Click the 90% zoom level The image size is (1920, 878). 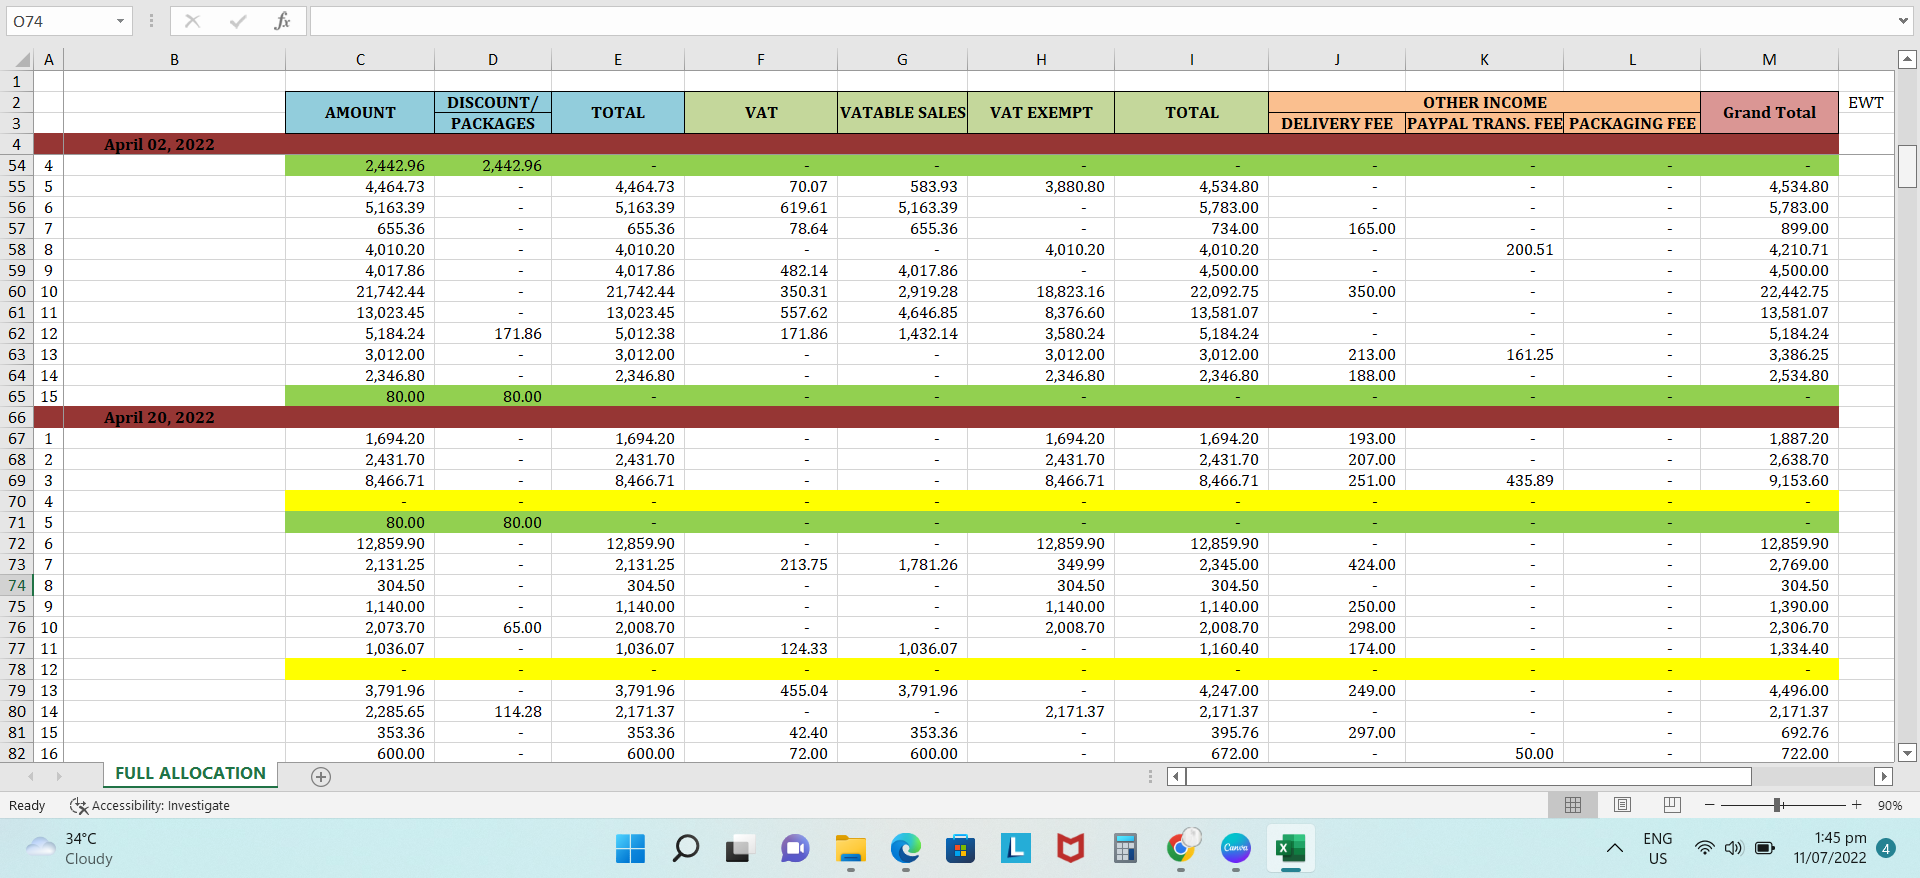pos(1889,805)
